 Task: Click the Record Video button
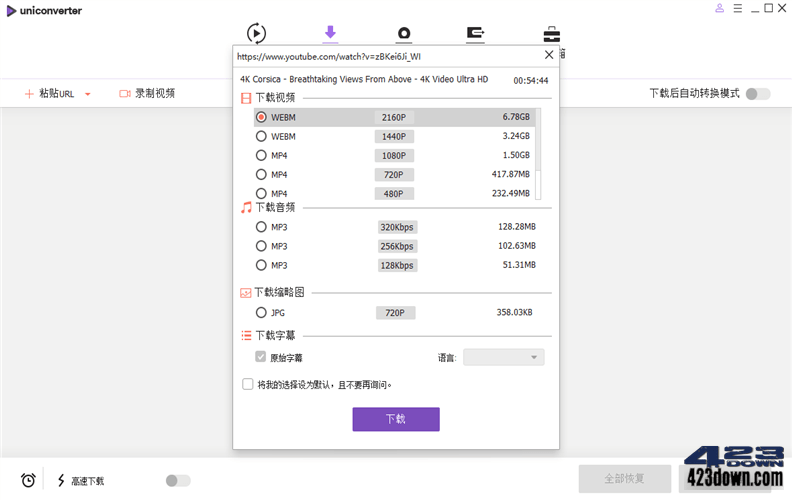coord(147,93)
